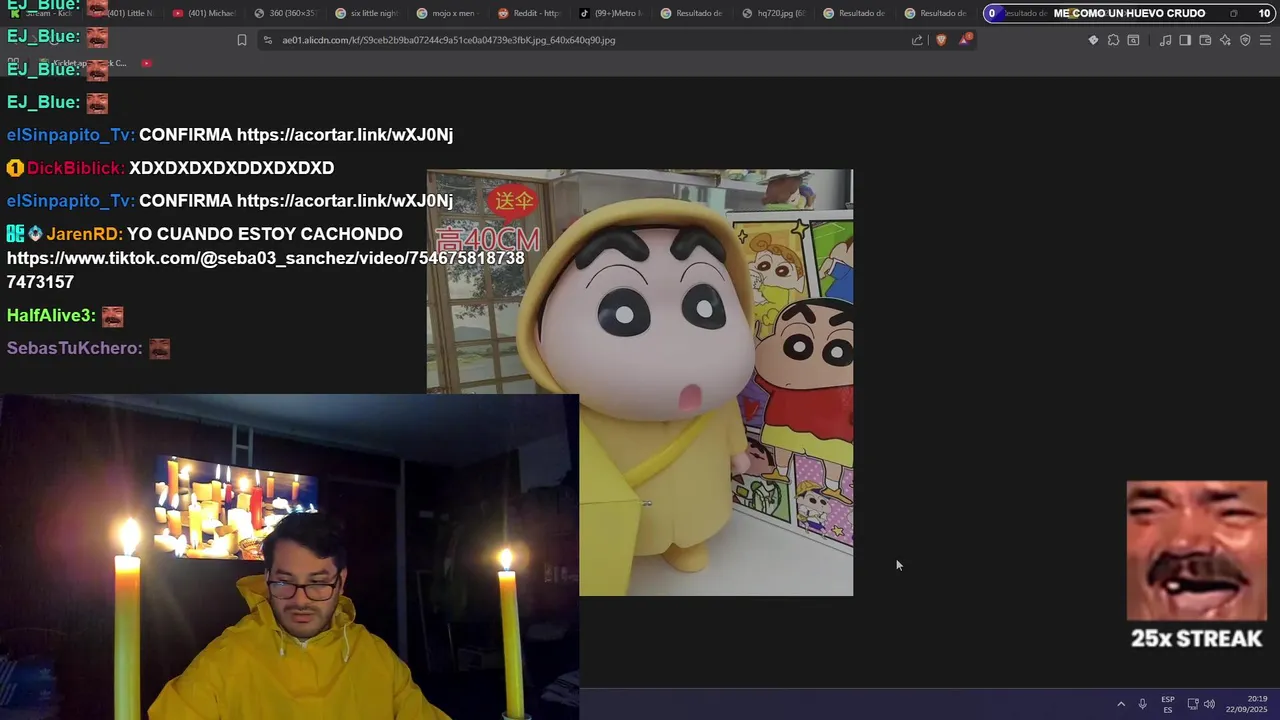Click the webcam feed with candles
The image size is (1280, 720).
[289, 557]
